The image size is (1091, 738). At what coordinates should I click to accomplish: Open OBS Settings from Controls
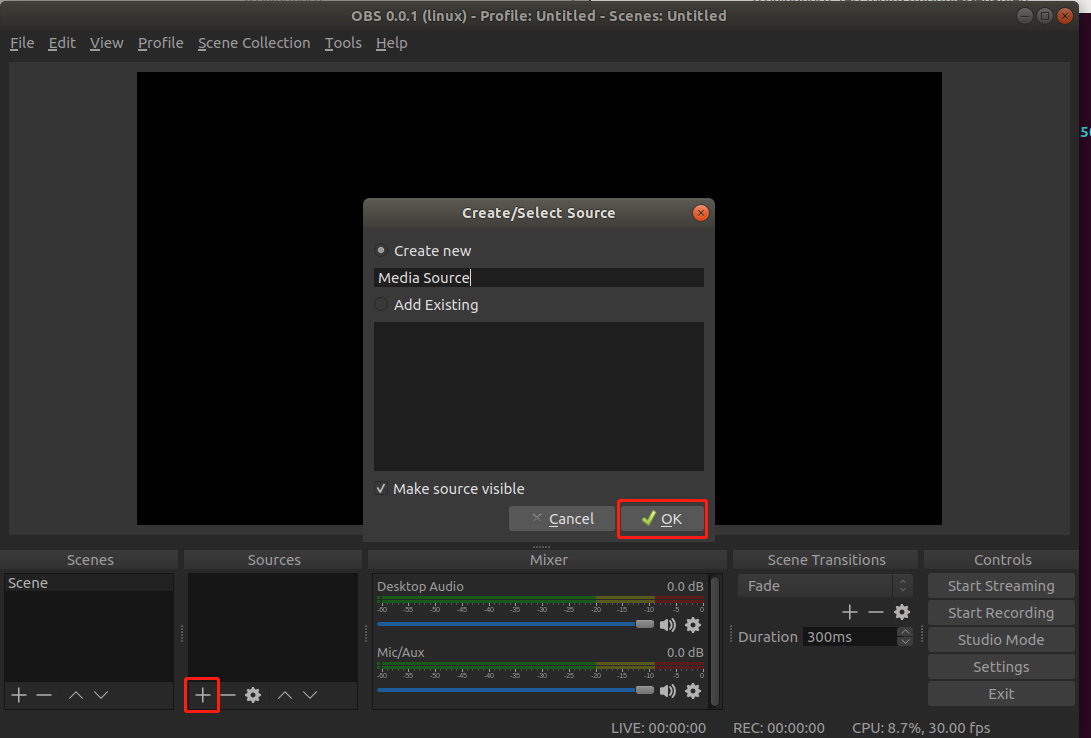click(x=1001, y=667)
